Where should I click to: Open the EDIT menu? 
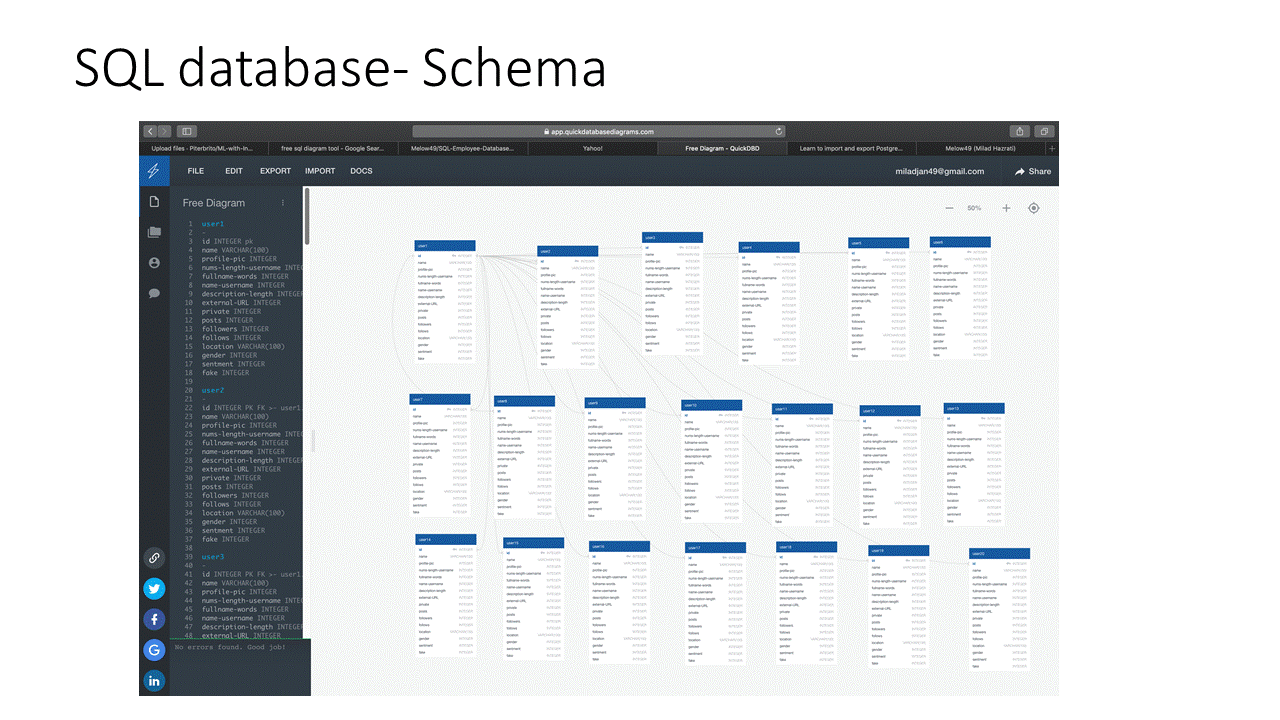234,171
